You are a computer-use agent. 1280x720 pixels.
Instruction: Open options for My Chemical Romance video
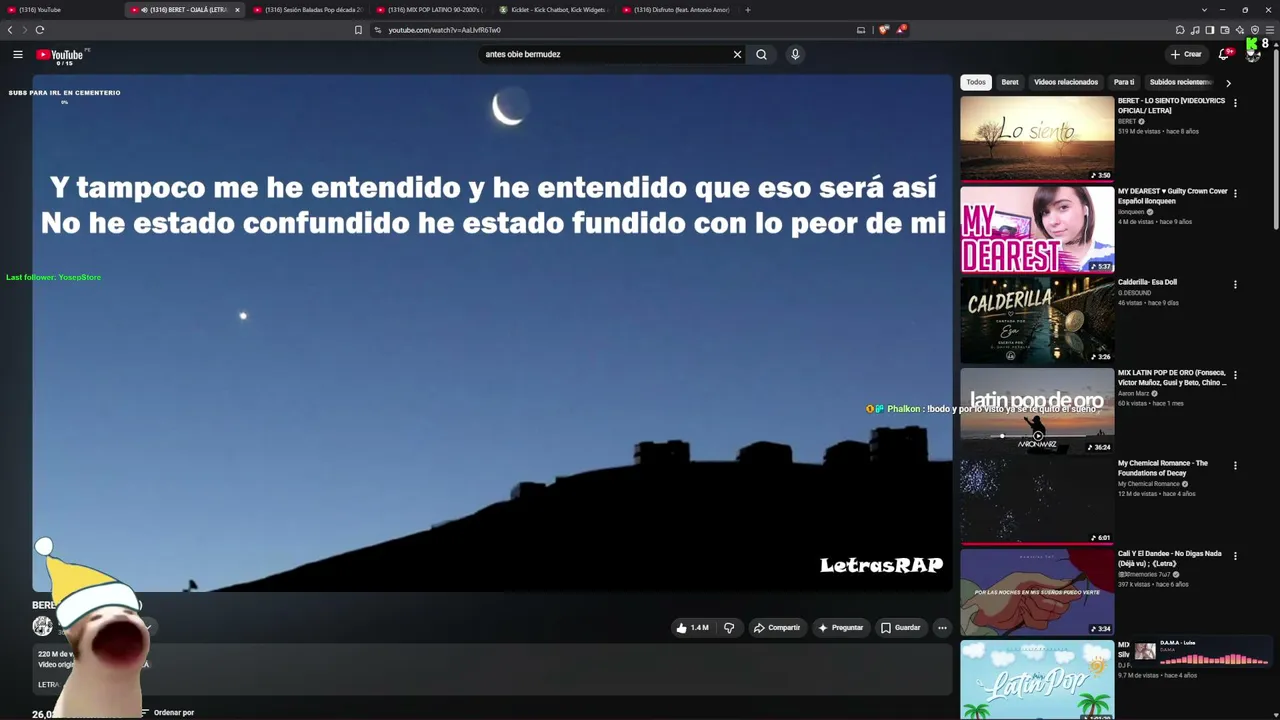(1235, 465)
